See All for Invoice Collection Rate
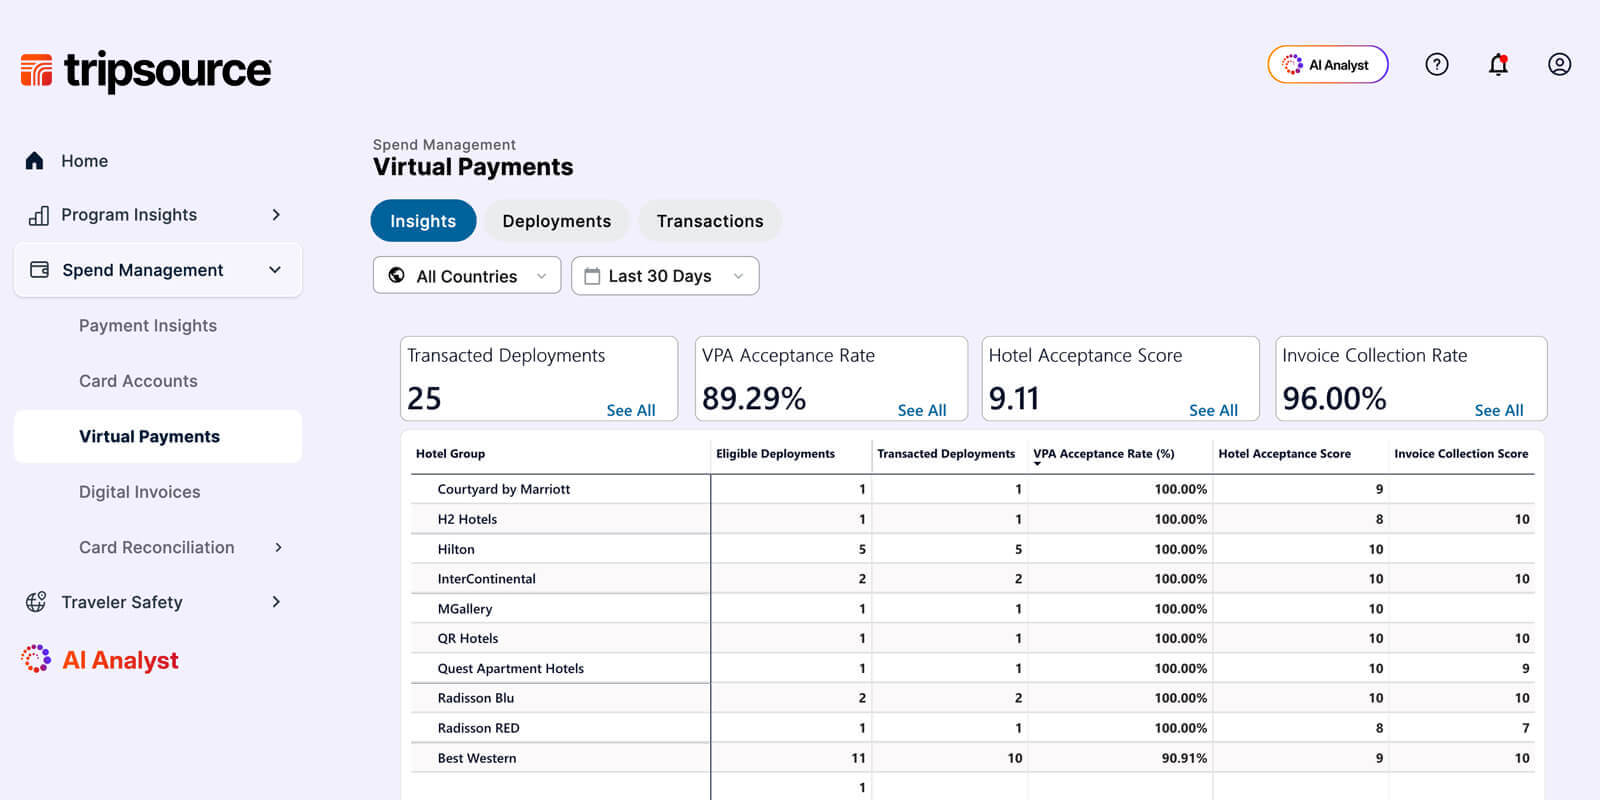The width and height of the screenshot is (1600, 800). tap(1499, 410)
